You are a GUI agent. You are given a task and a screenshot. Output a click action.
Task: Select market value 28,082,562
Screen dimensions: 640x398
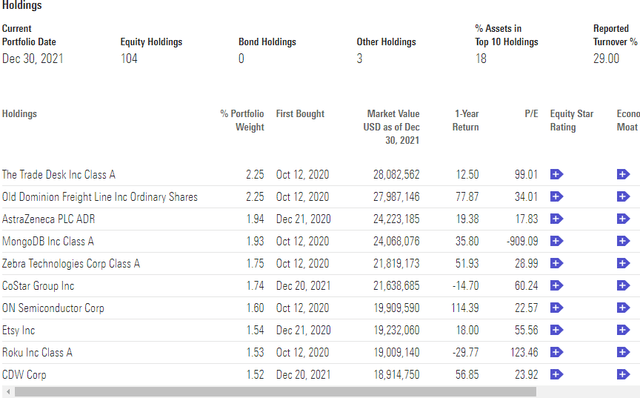396,175
